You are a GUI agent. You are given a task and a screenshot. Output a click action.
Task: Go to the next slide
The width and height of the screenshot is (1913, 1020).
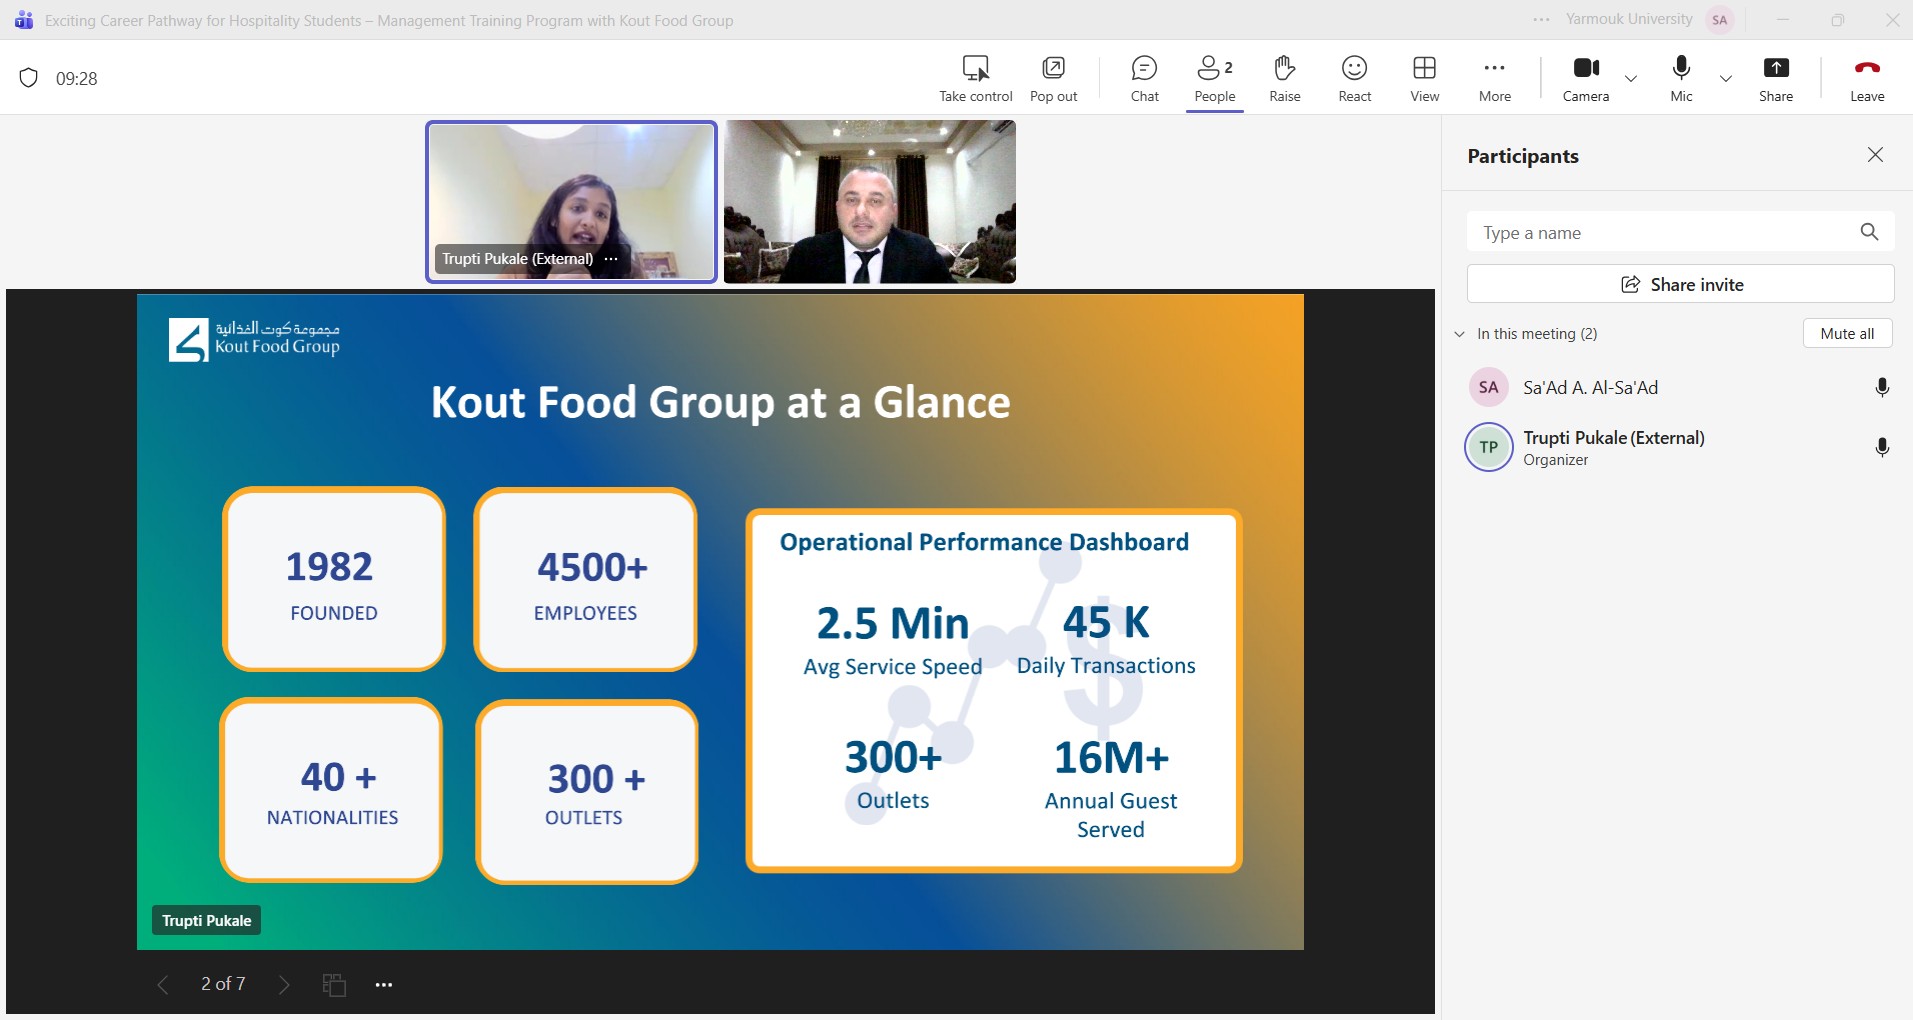pos(284,985)
